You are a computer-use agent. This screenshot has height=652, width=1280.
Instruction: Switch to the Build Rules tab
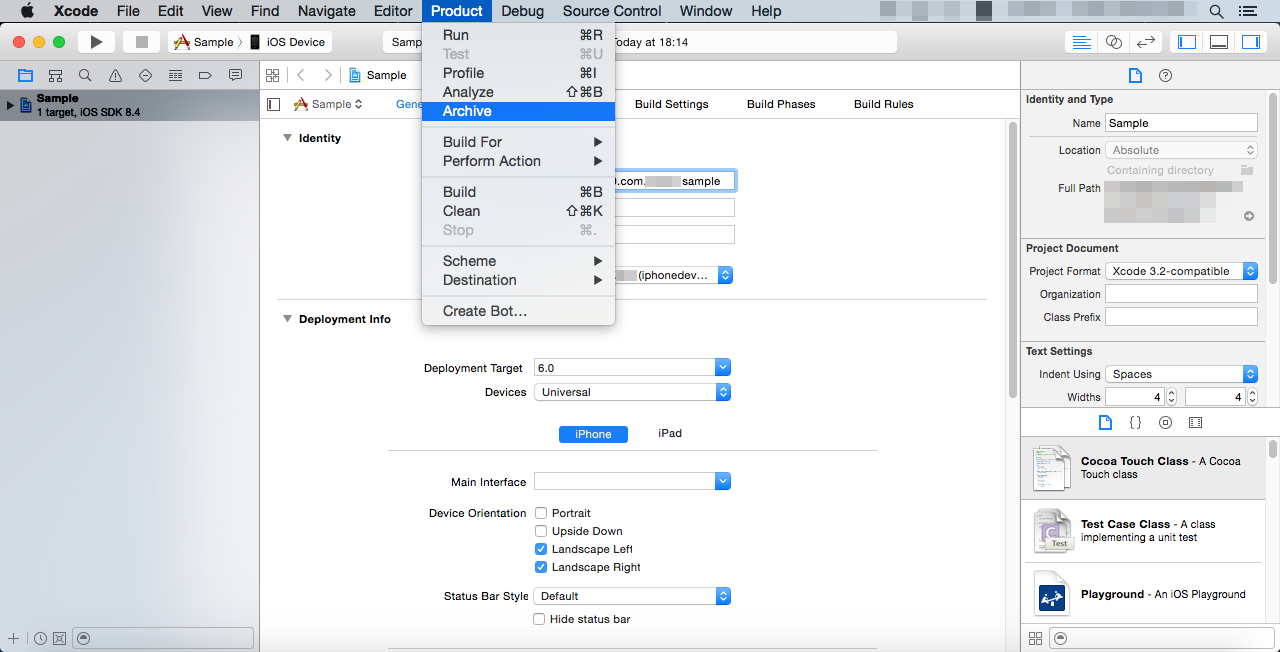883,104
